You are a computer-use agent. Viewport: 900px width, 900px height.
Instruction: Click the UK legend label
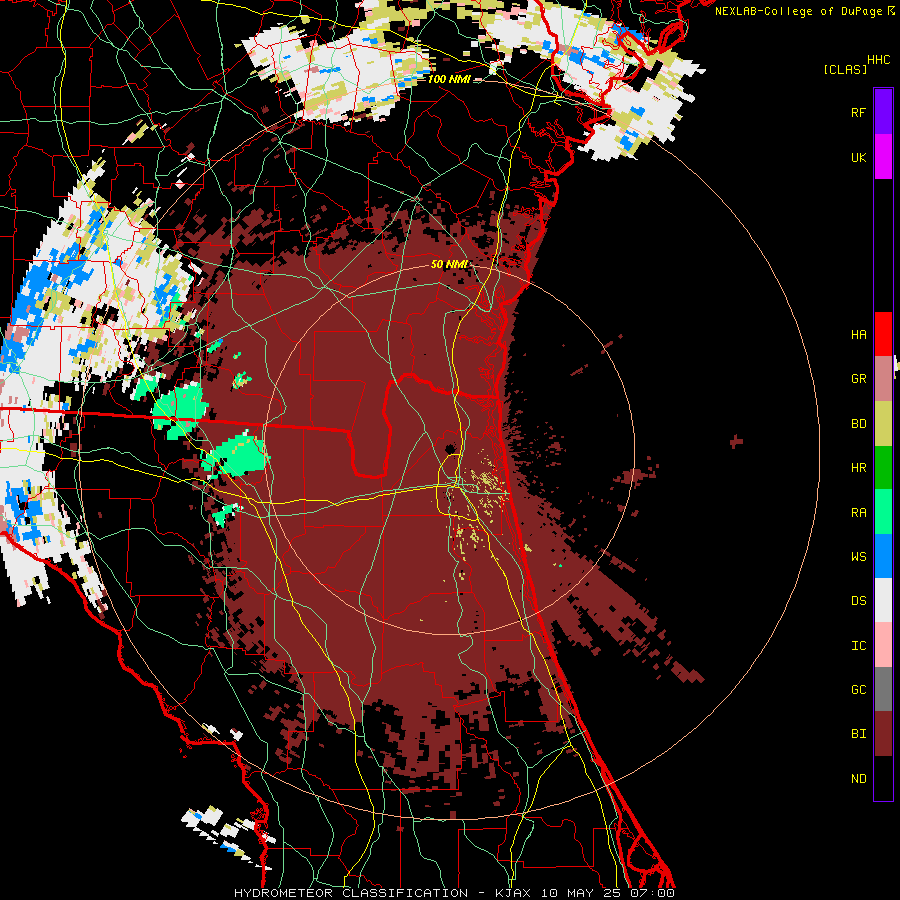[x=858, y=157]
